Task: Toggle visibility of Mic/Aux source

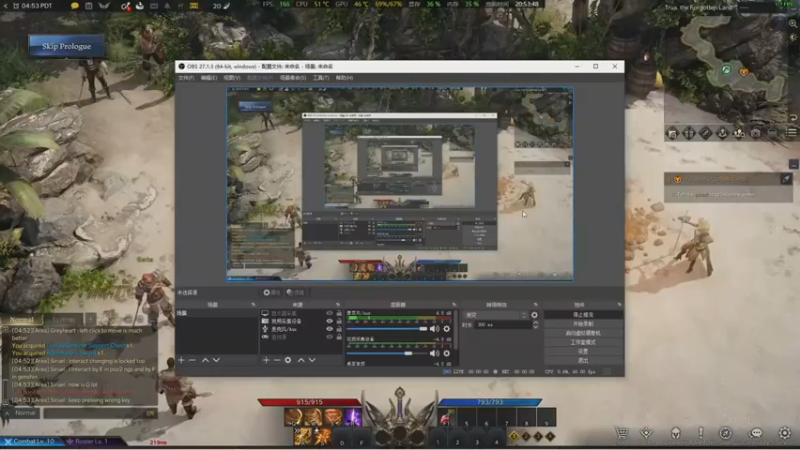Action: (x=330, y=330)
